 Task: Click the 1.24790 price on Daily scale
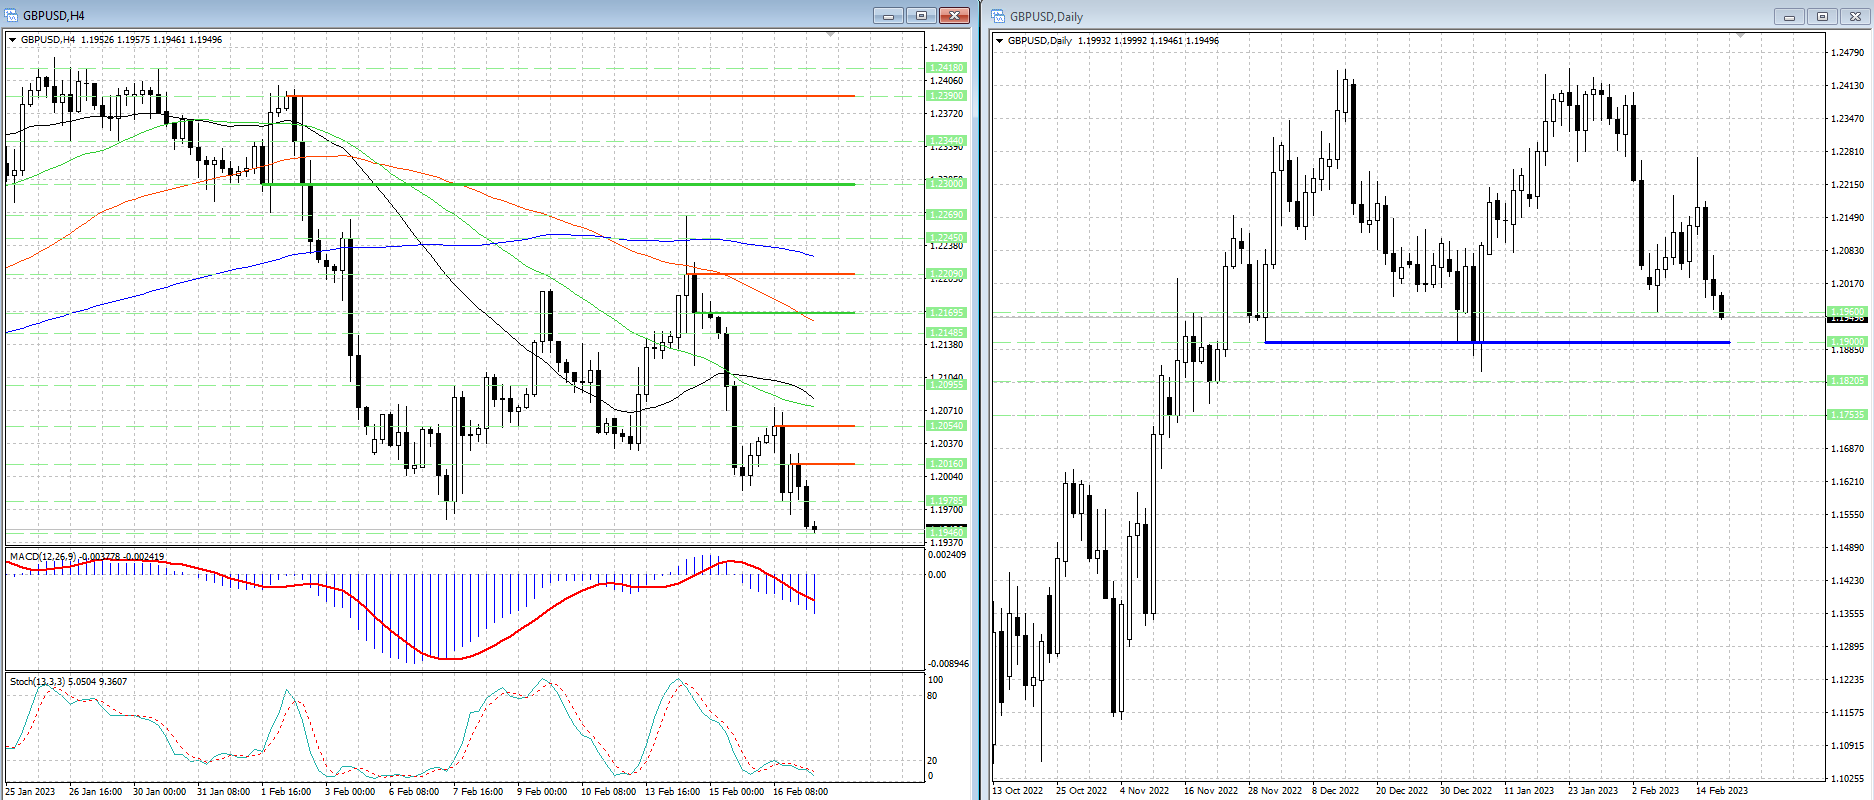(1847, 53)
